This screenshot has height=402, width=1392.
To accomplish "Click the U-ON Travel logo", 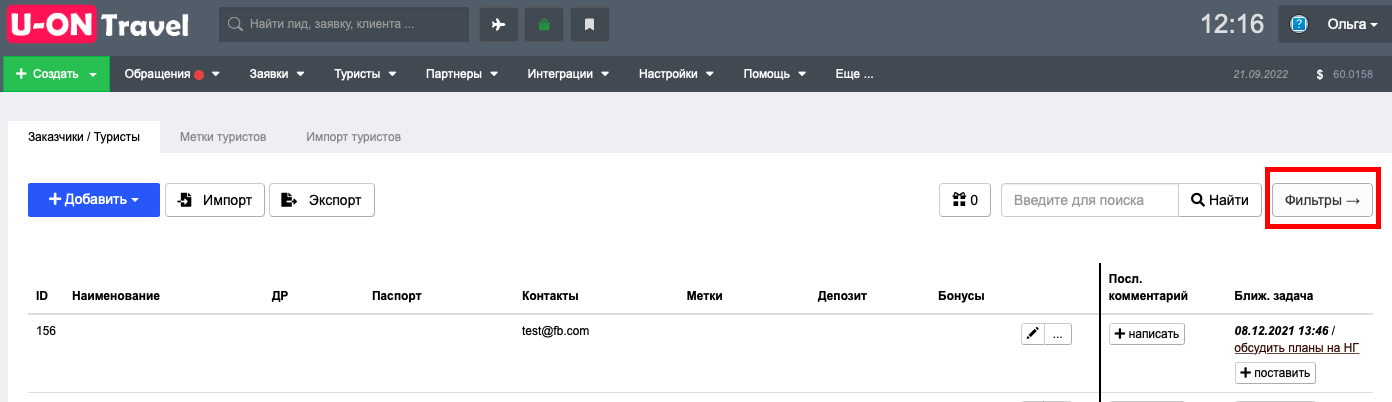I will tap(99, 24).
